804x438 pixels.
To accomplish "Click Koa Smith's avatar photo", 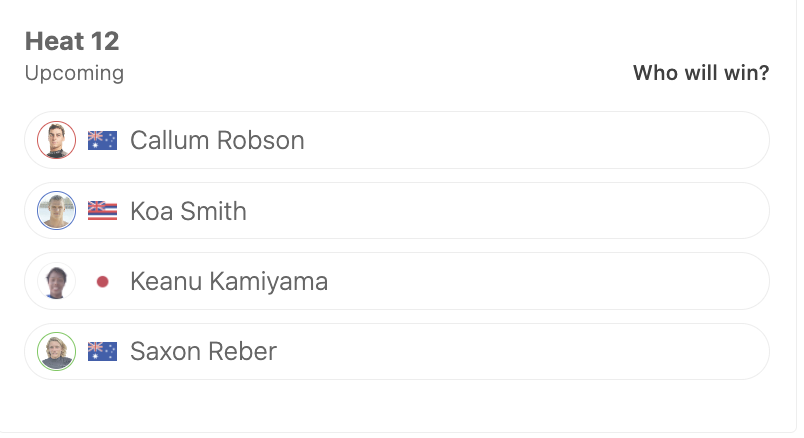I will click(56, 211).
